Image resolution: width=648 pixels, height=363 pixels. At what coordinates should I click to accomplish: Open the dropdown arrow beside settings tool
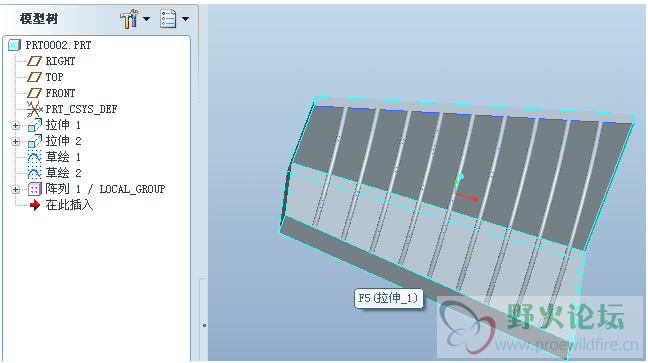[146, 19]
